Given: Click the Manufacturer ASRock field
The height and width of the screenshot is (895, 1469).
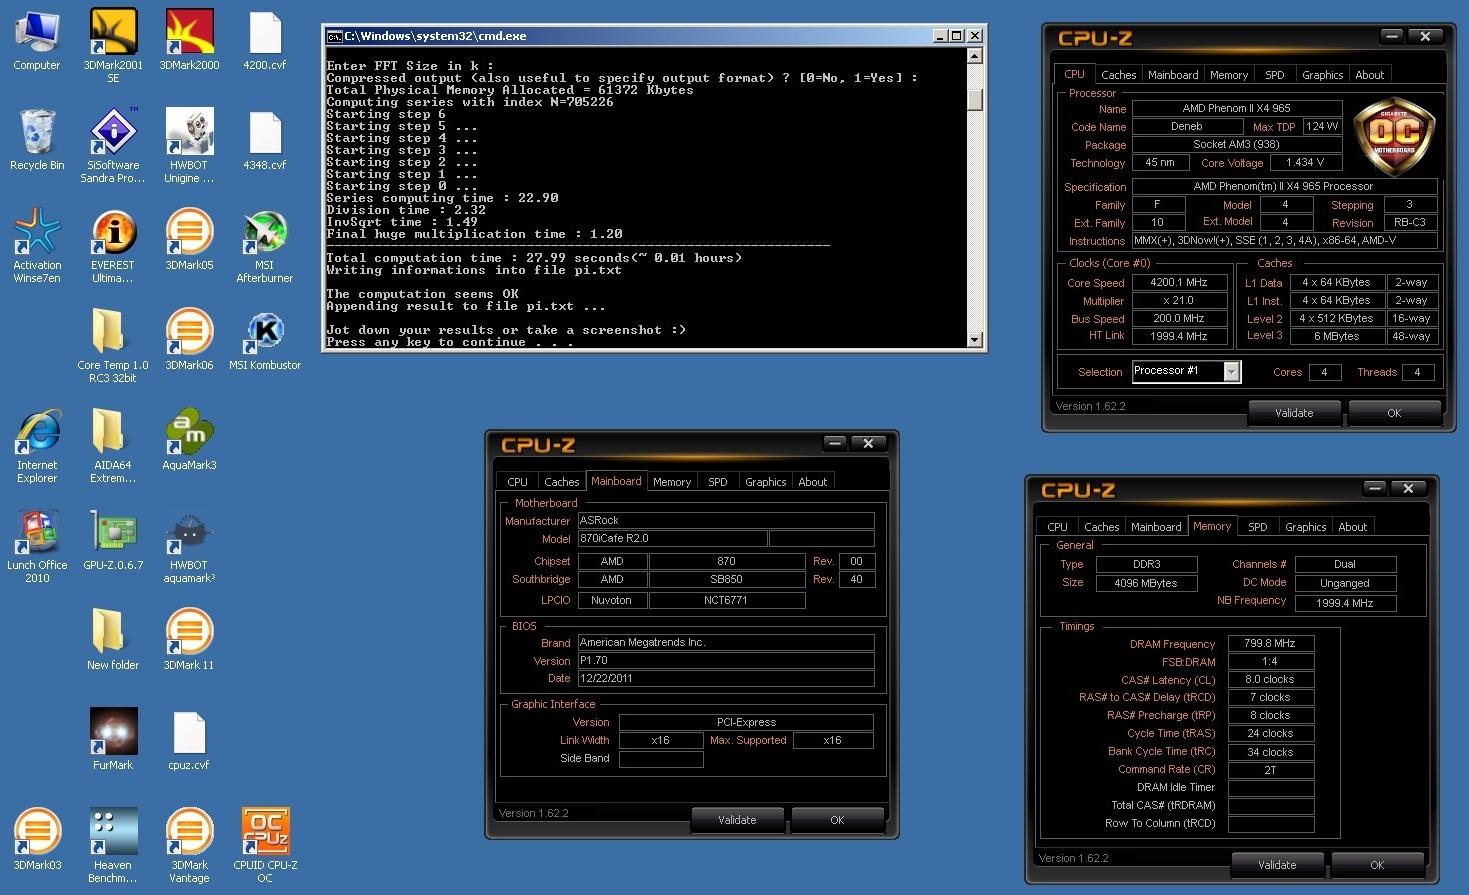Looking at the screenshot, I should (x=726, y=520).
